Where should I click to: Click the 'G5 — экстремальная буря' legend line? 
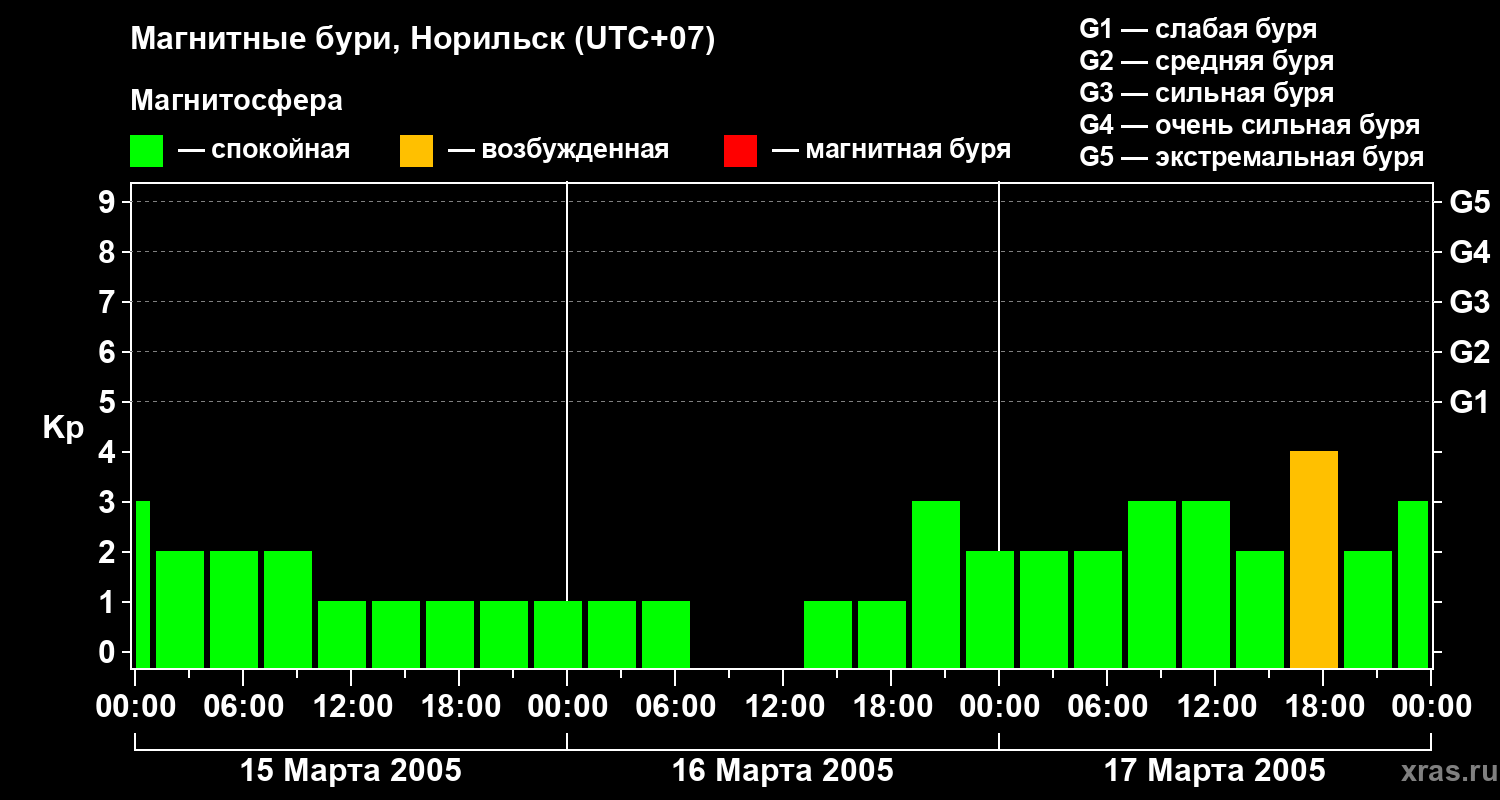tap(1252, 157)
